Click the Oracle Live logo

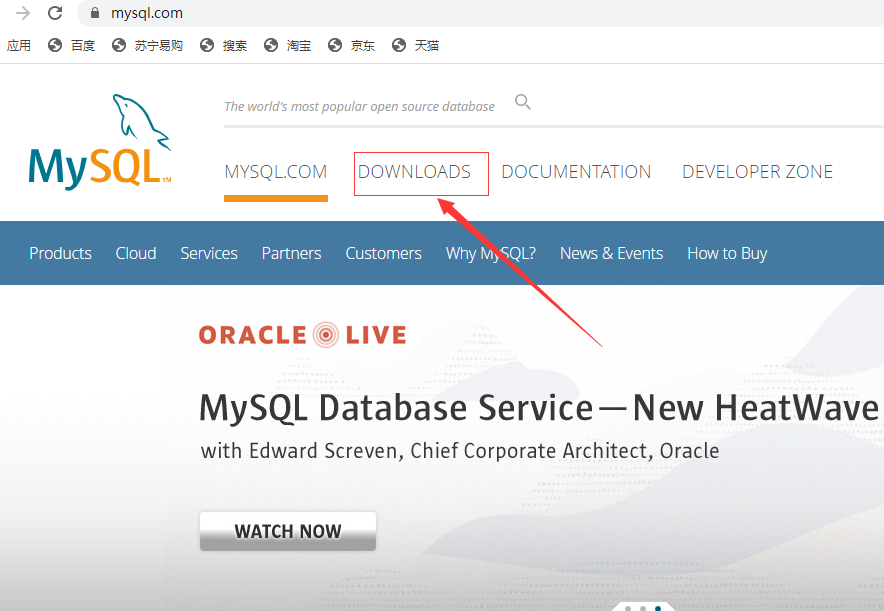(x=302, y=334)
